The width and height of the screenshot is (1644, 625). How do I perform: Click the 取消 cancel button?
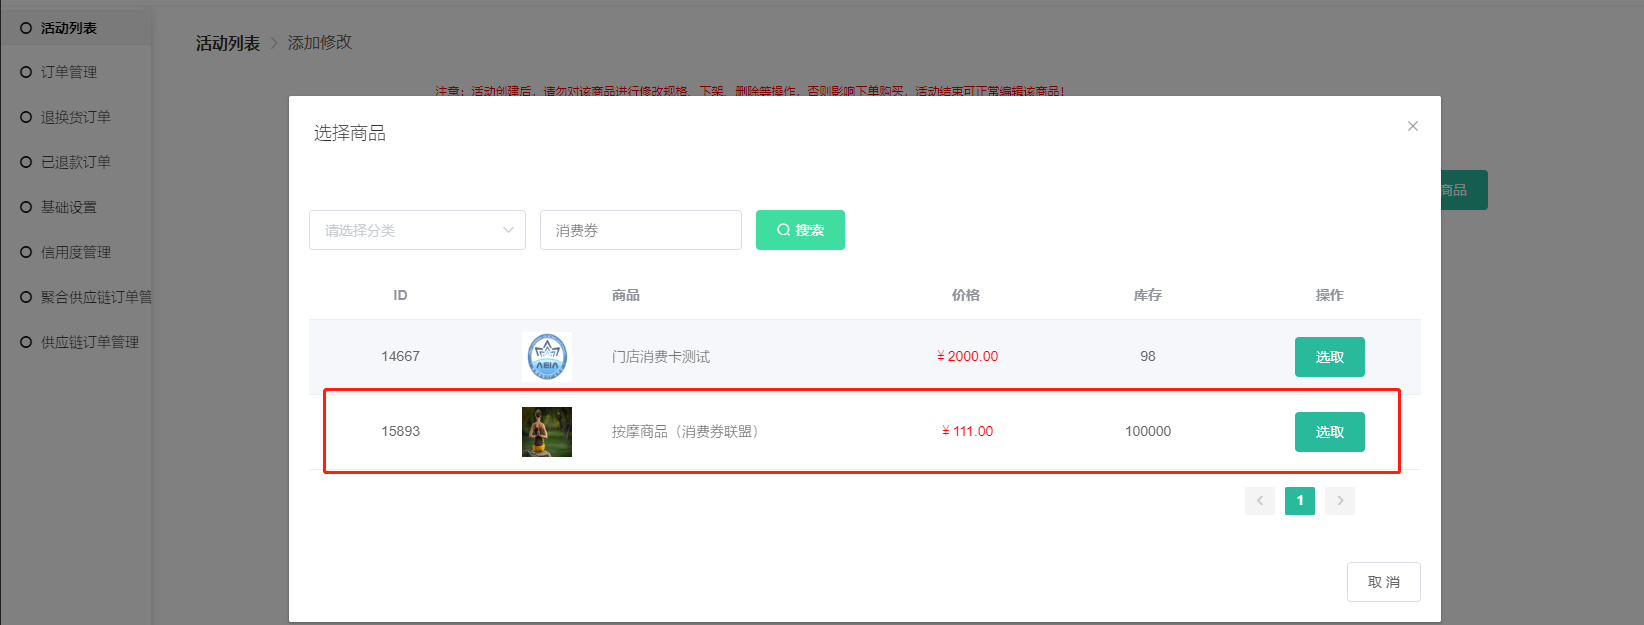(x=1384, y=582)
